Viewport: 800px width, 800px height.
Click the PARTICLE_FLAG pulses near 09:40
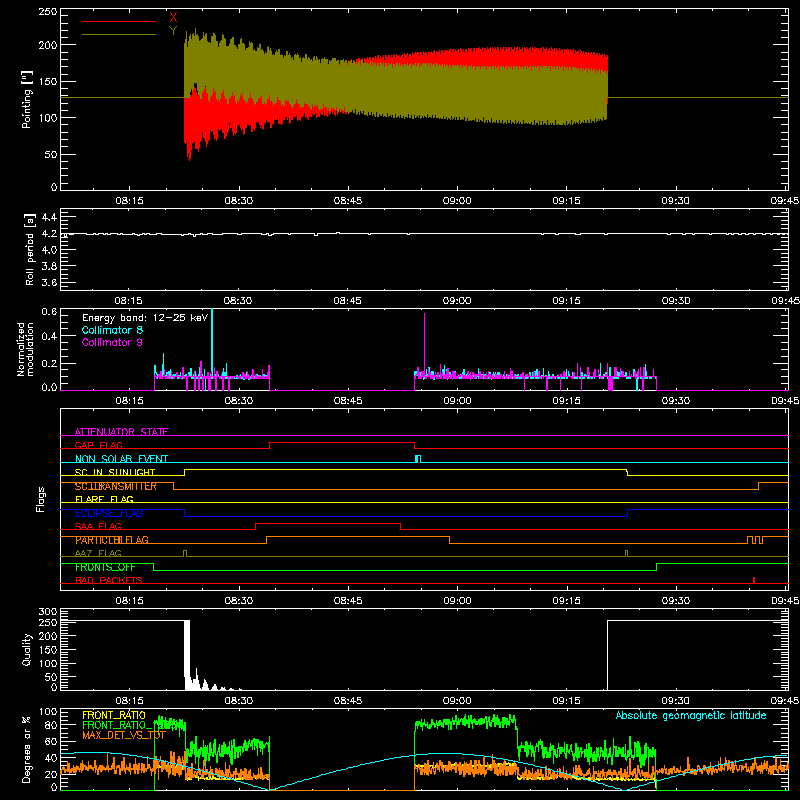[755, 540]
